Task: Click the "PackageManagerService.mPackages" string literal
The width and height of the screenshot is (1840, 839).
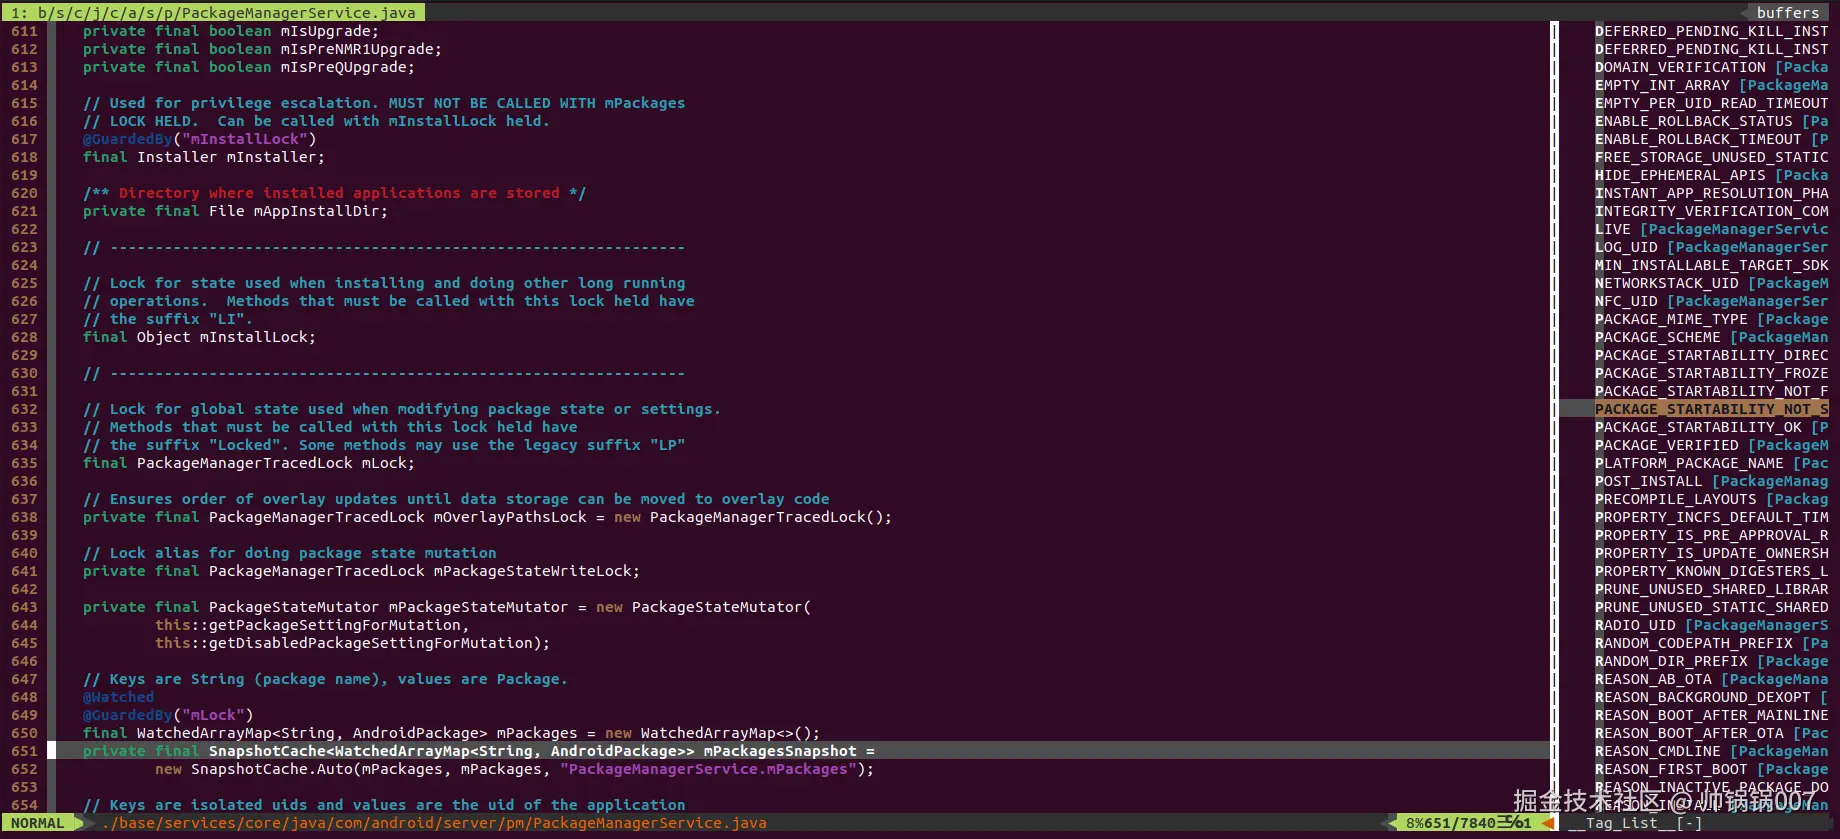Action: click(708, 769)
